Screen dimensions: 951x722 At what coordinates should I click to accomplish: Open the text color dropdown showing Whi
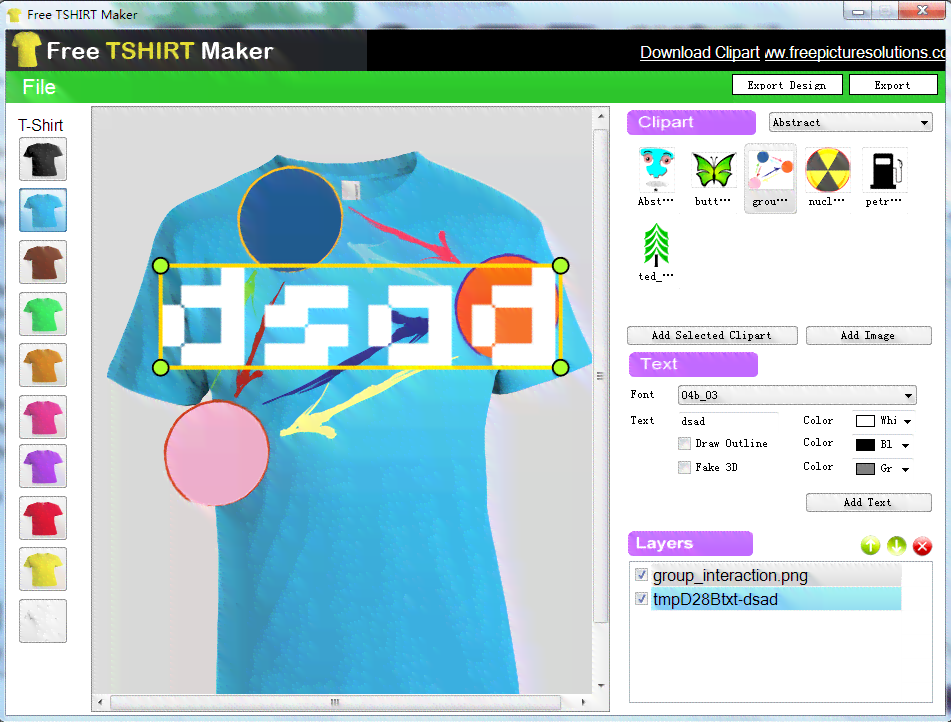(907, 421)
